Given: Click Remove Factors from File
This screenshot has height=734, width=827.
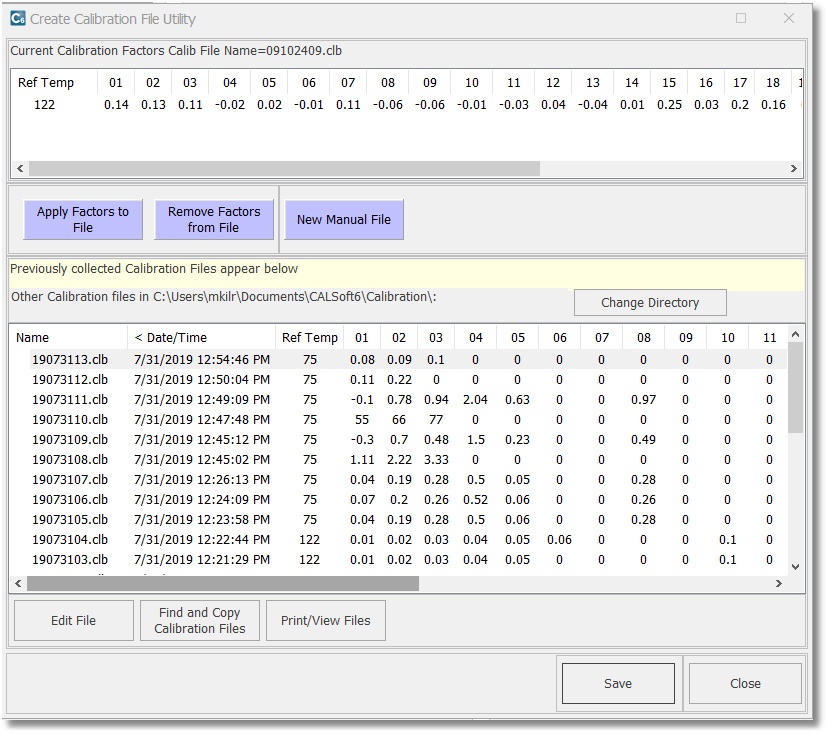Looking at the screenshot, I should [x=214, y=217].
